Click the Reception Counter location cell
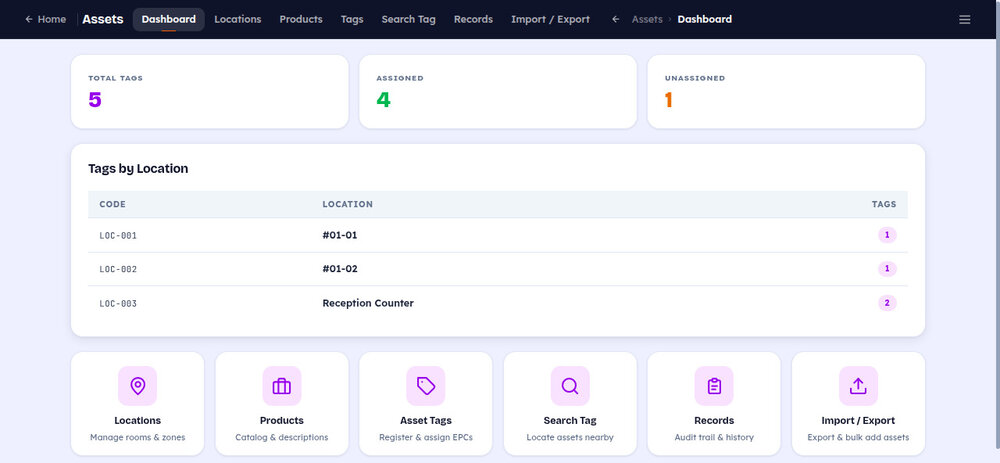Viewport: 1000px width, 463px height. point(368,304)
